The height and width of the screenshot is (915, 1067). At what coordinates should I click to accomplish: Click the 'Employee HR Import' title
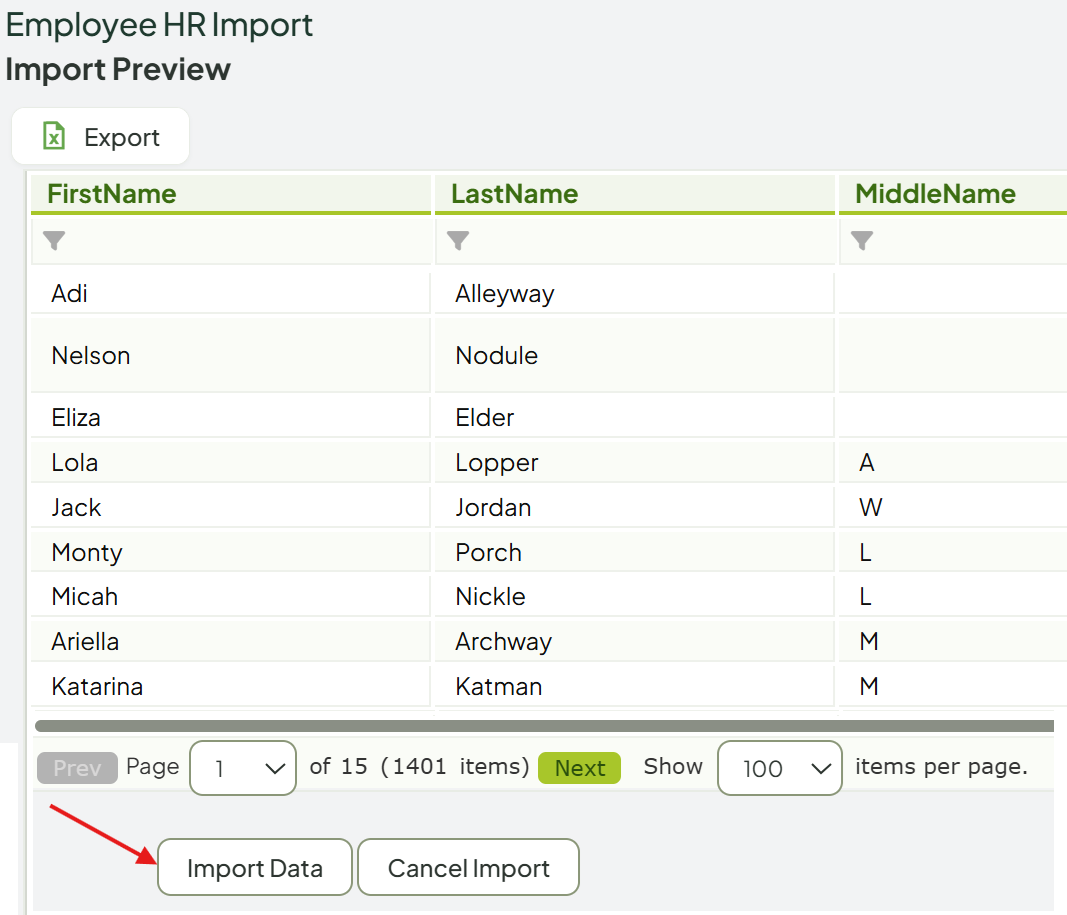[159, 25]
